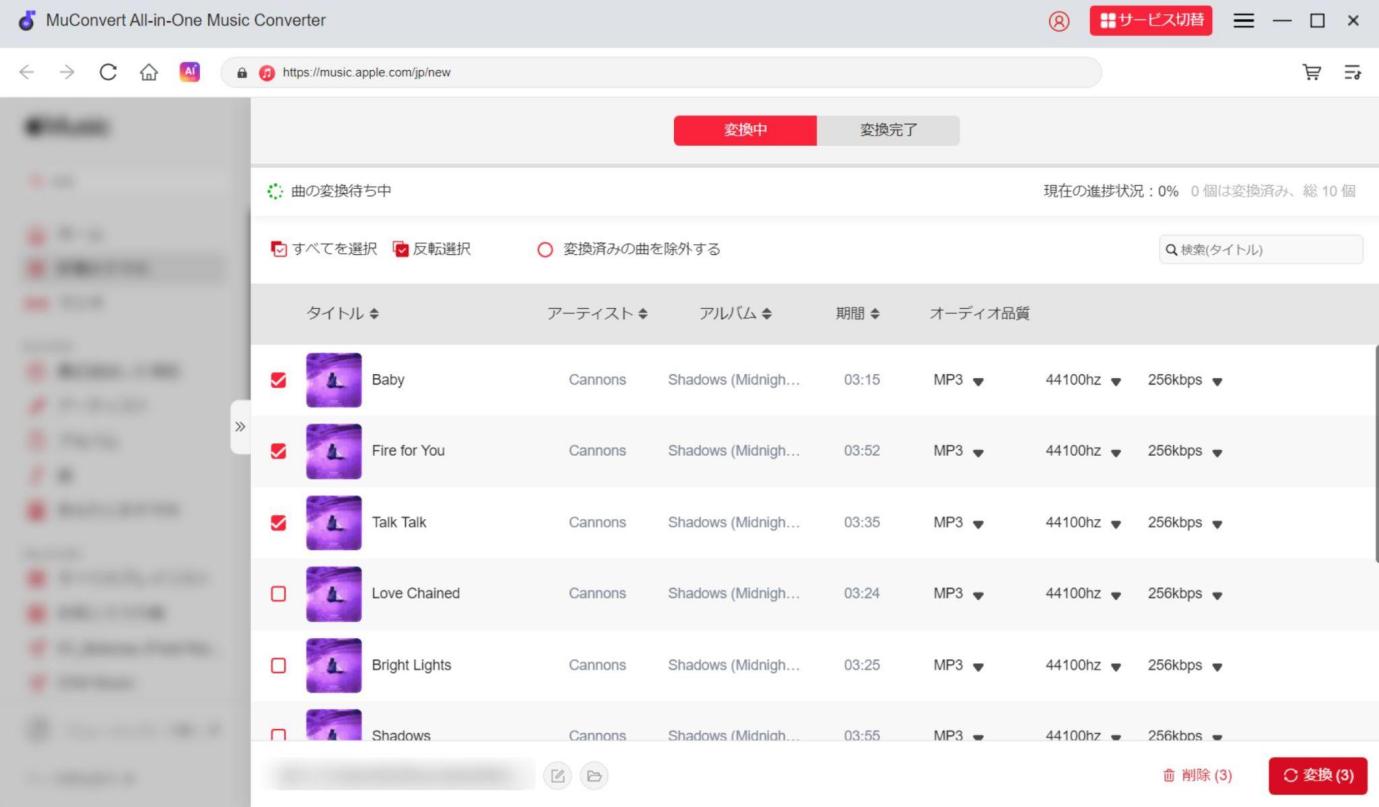Sort by タイトル column header
The width and height of the screenshot is (1379, 807).
(343, 314)
